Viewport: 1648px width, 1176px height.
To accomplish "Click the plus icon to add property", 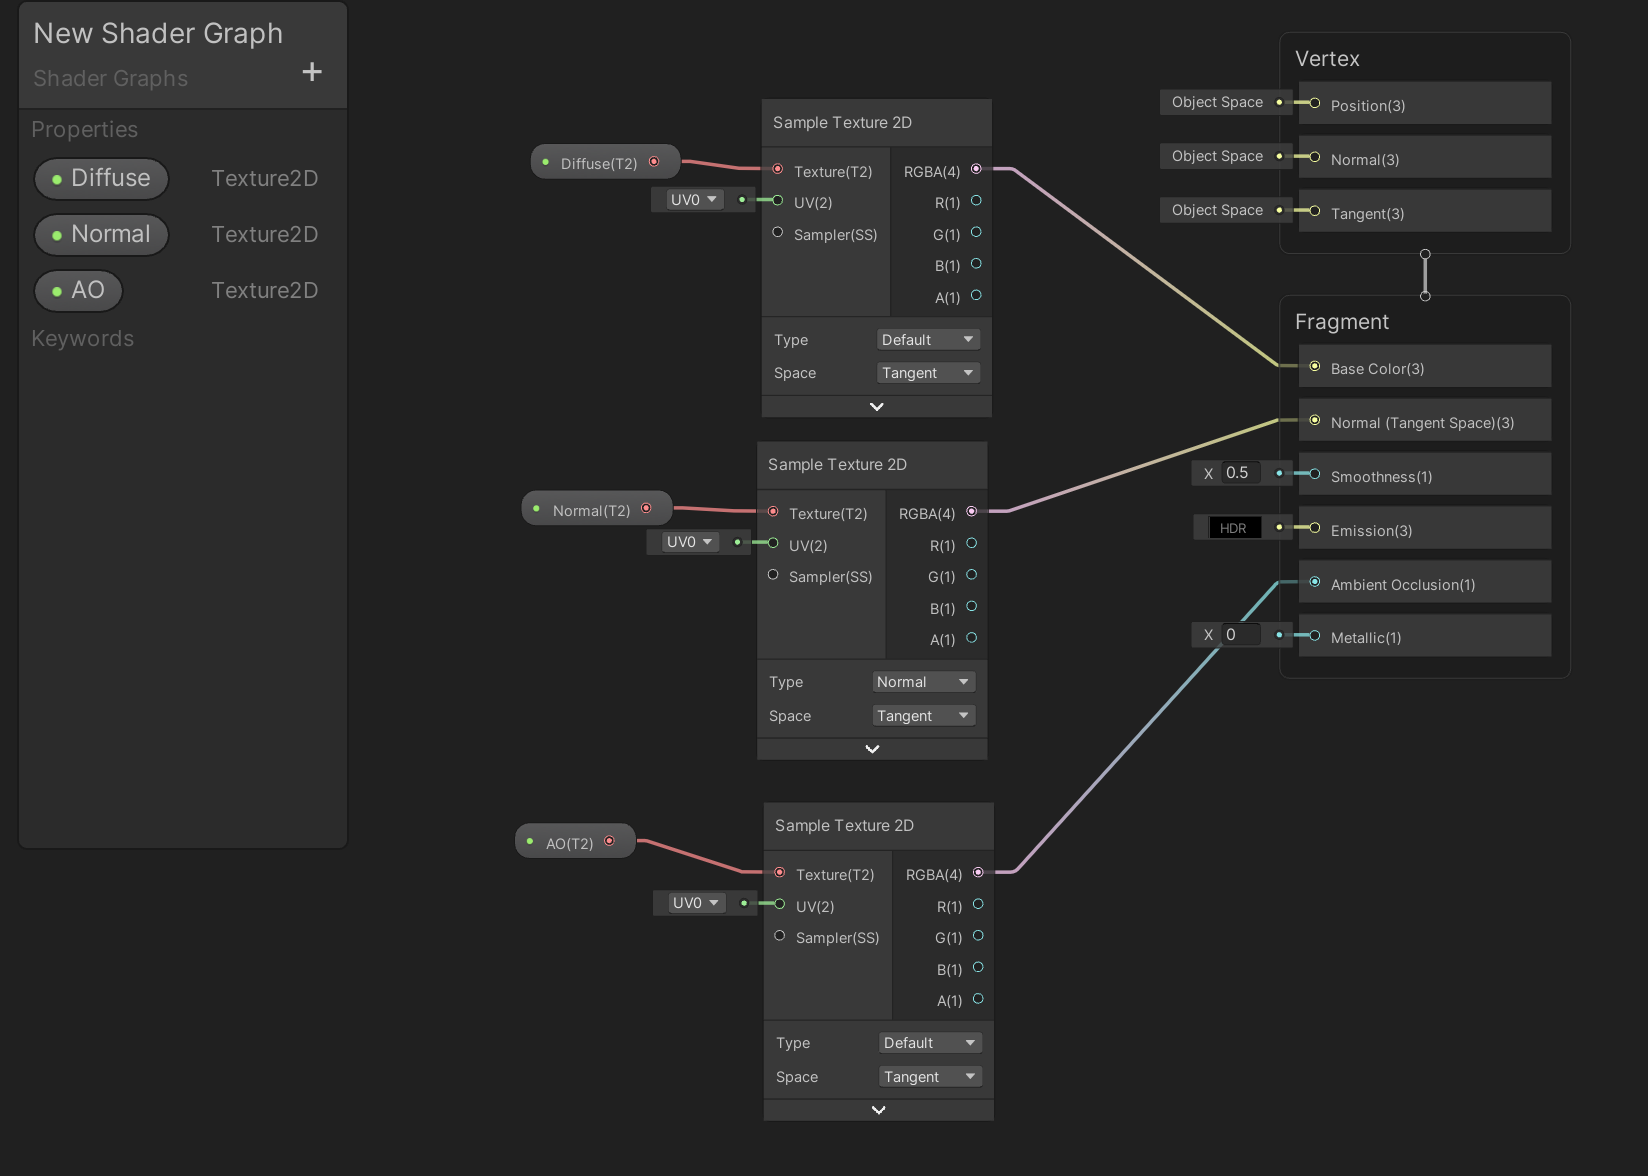I will (x=312, y=72).
